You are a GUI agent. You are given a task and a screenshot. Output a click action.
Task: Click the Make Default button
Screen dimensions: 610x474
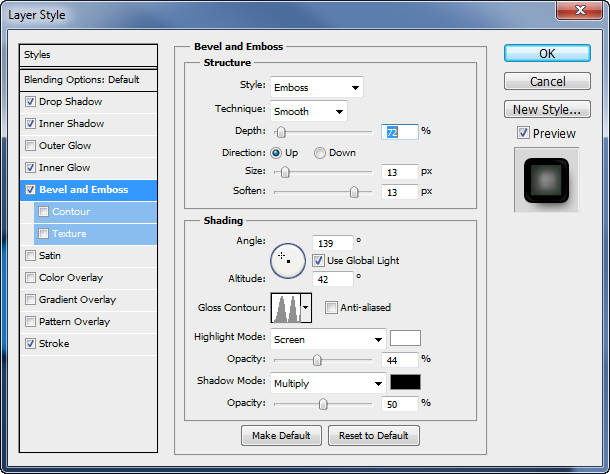[281, 435]
